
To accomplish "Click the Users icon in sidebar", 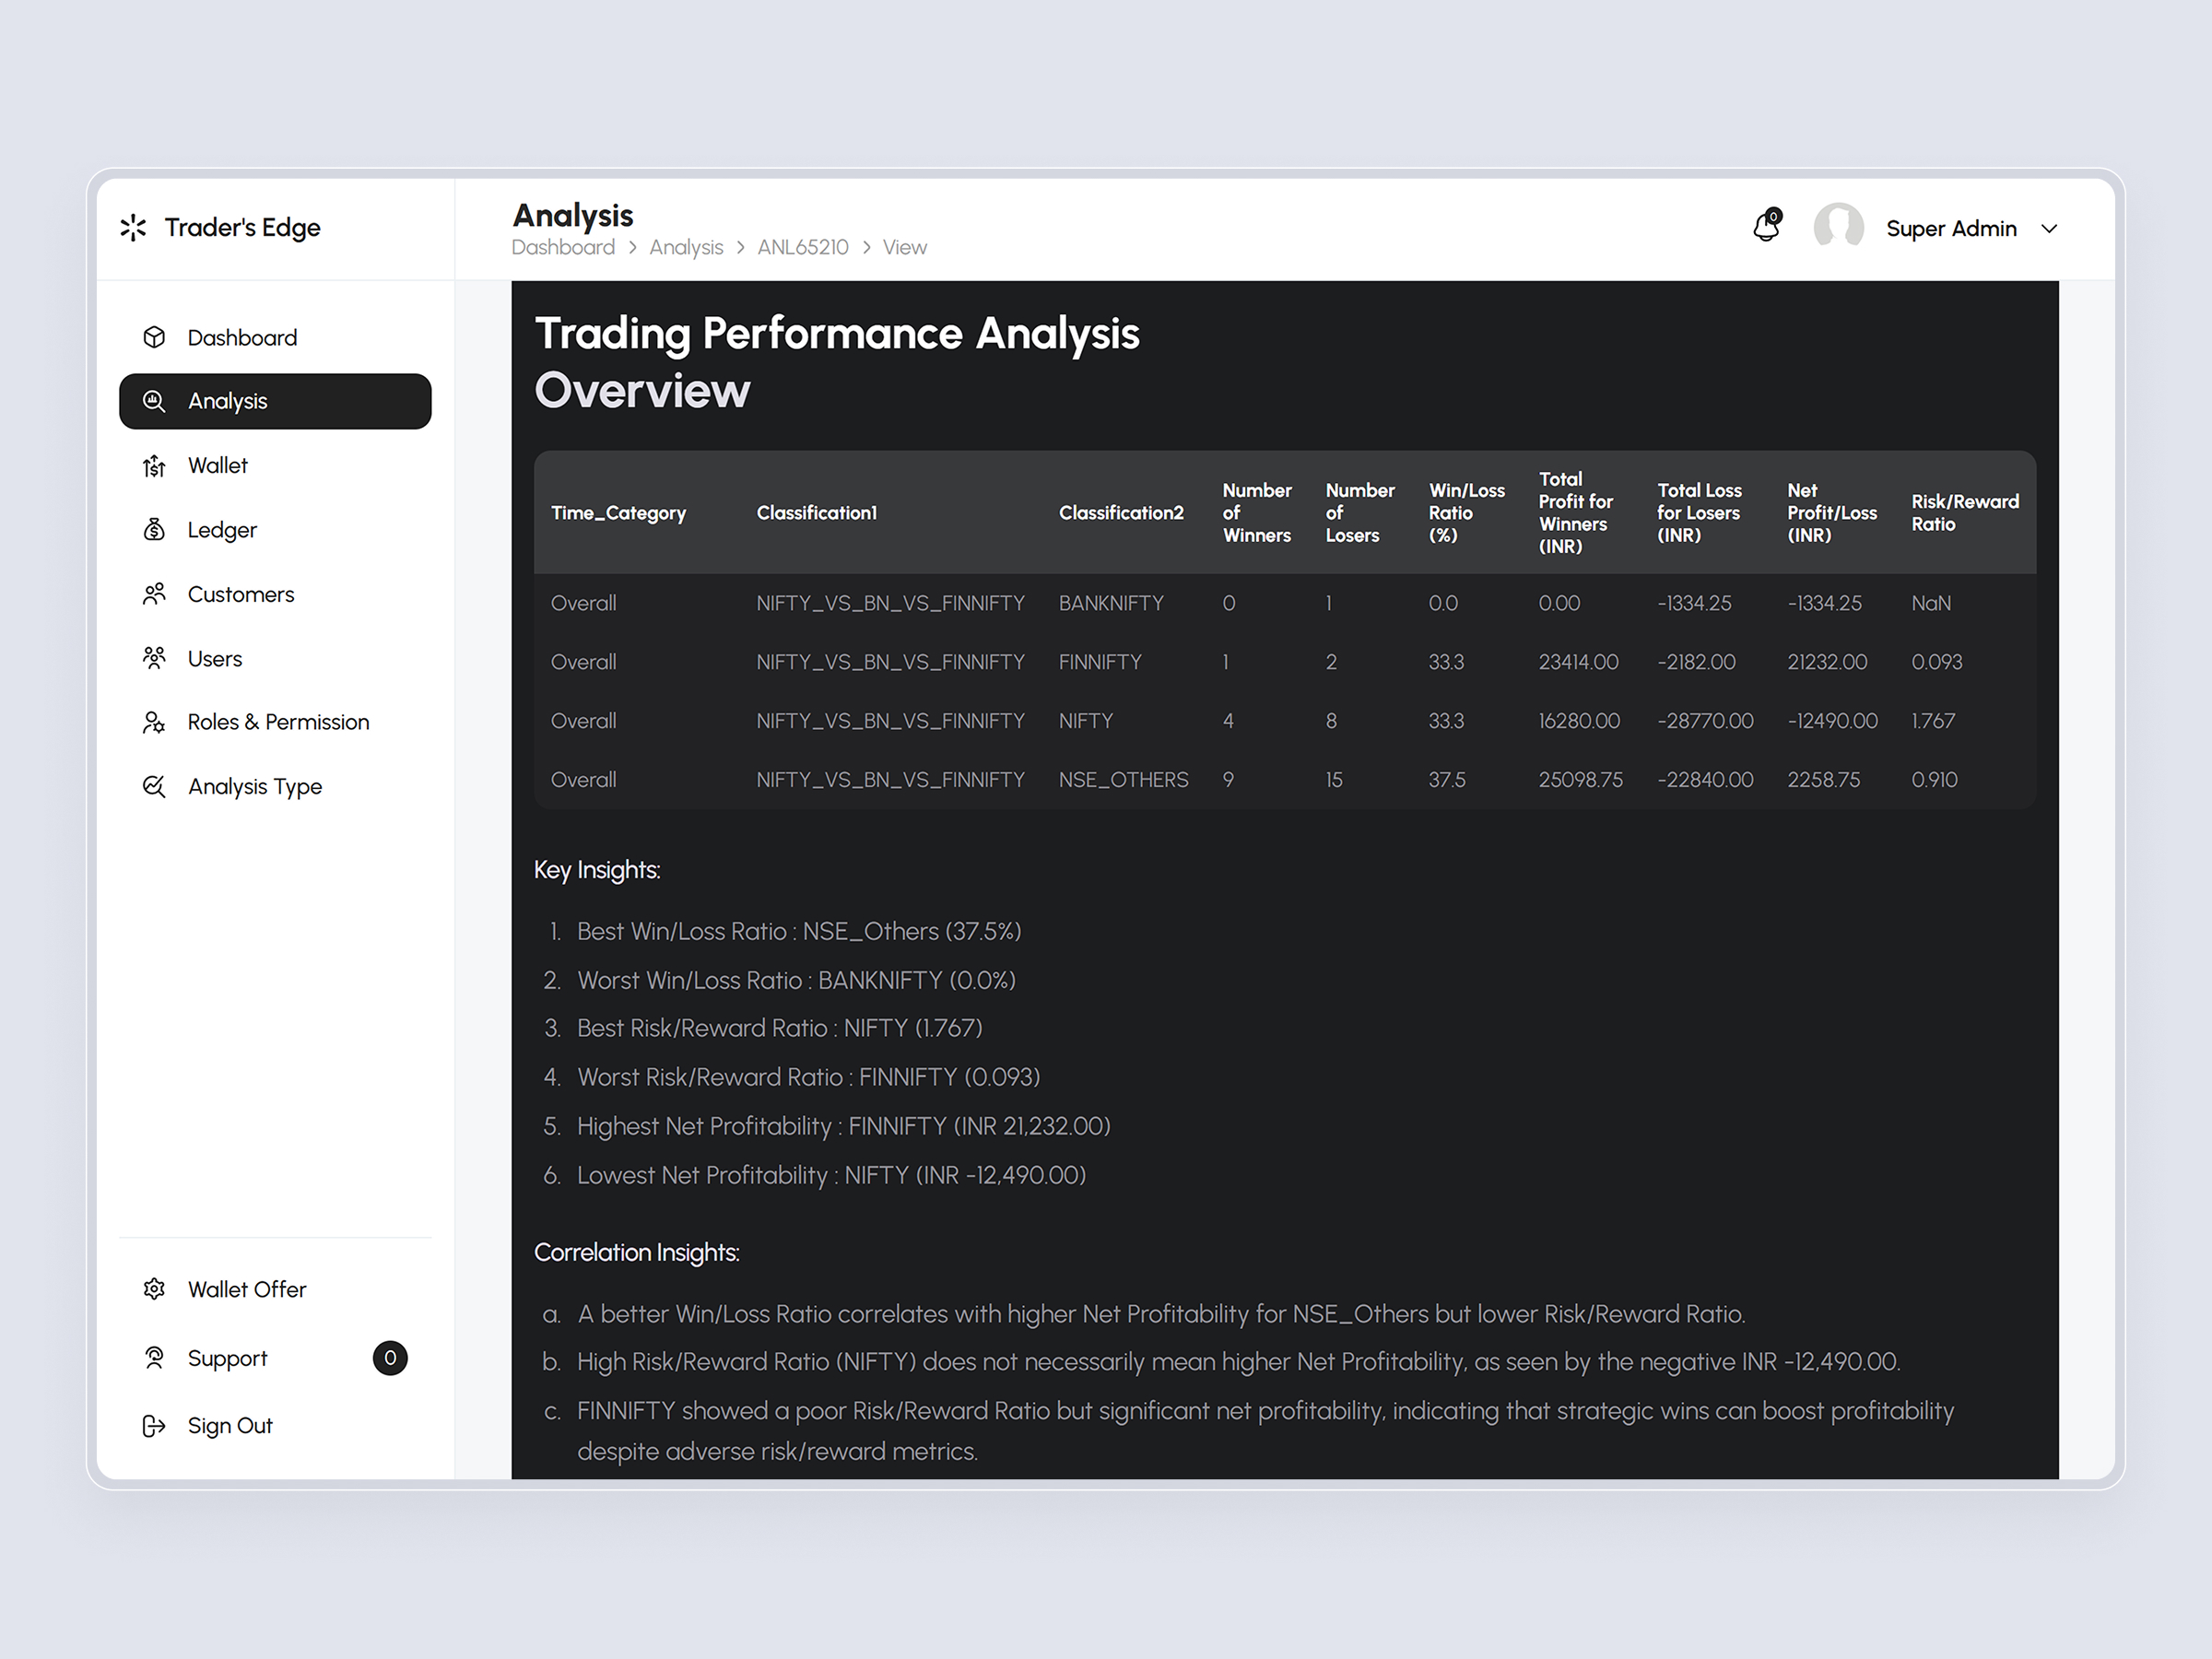I will click(x=155, y=658).
